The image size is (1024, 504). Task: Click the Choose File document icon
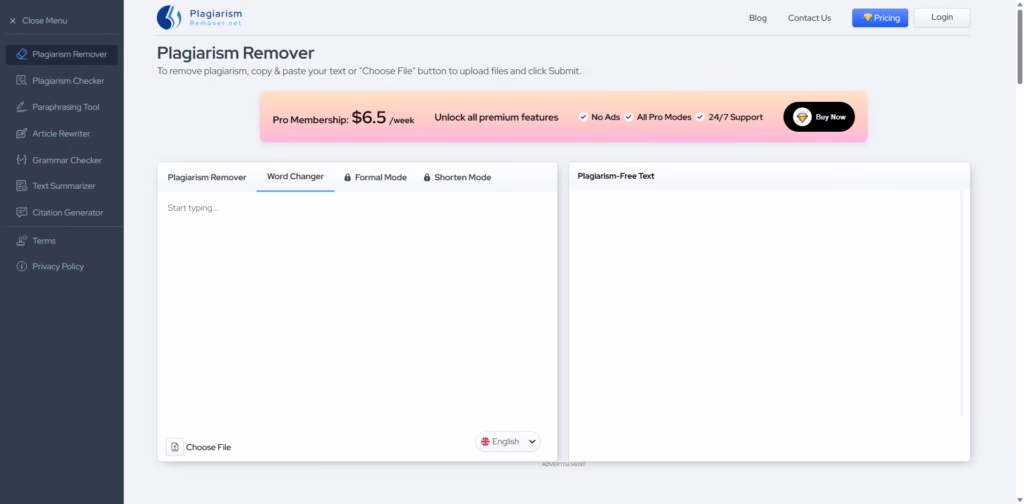click(x=174, y=447)
